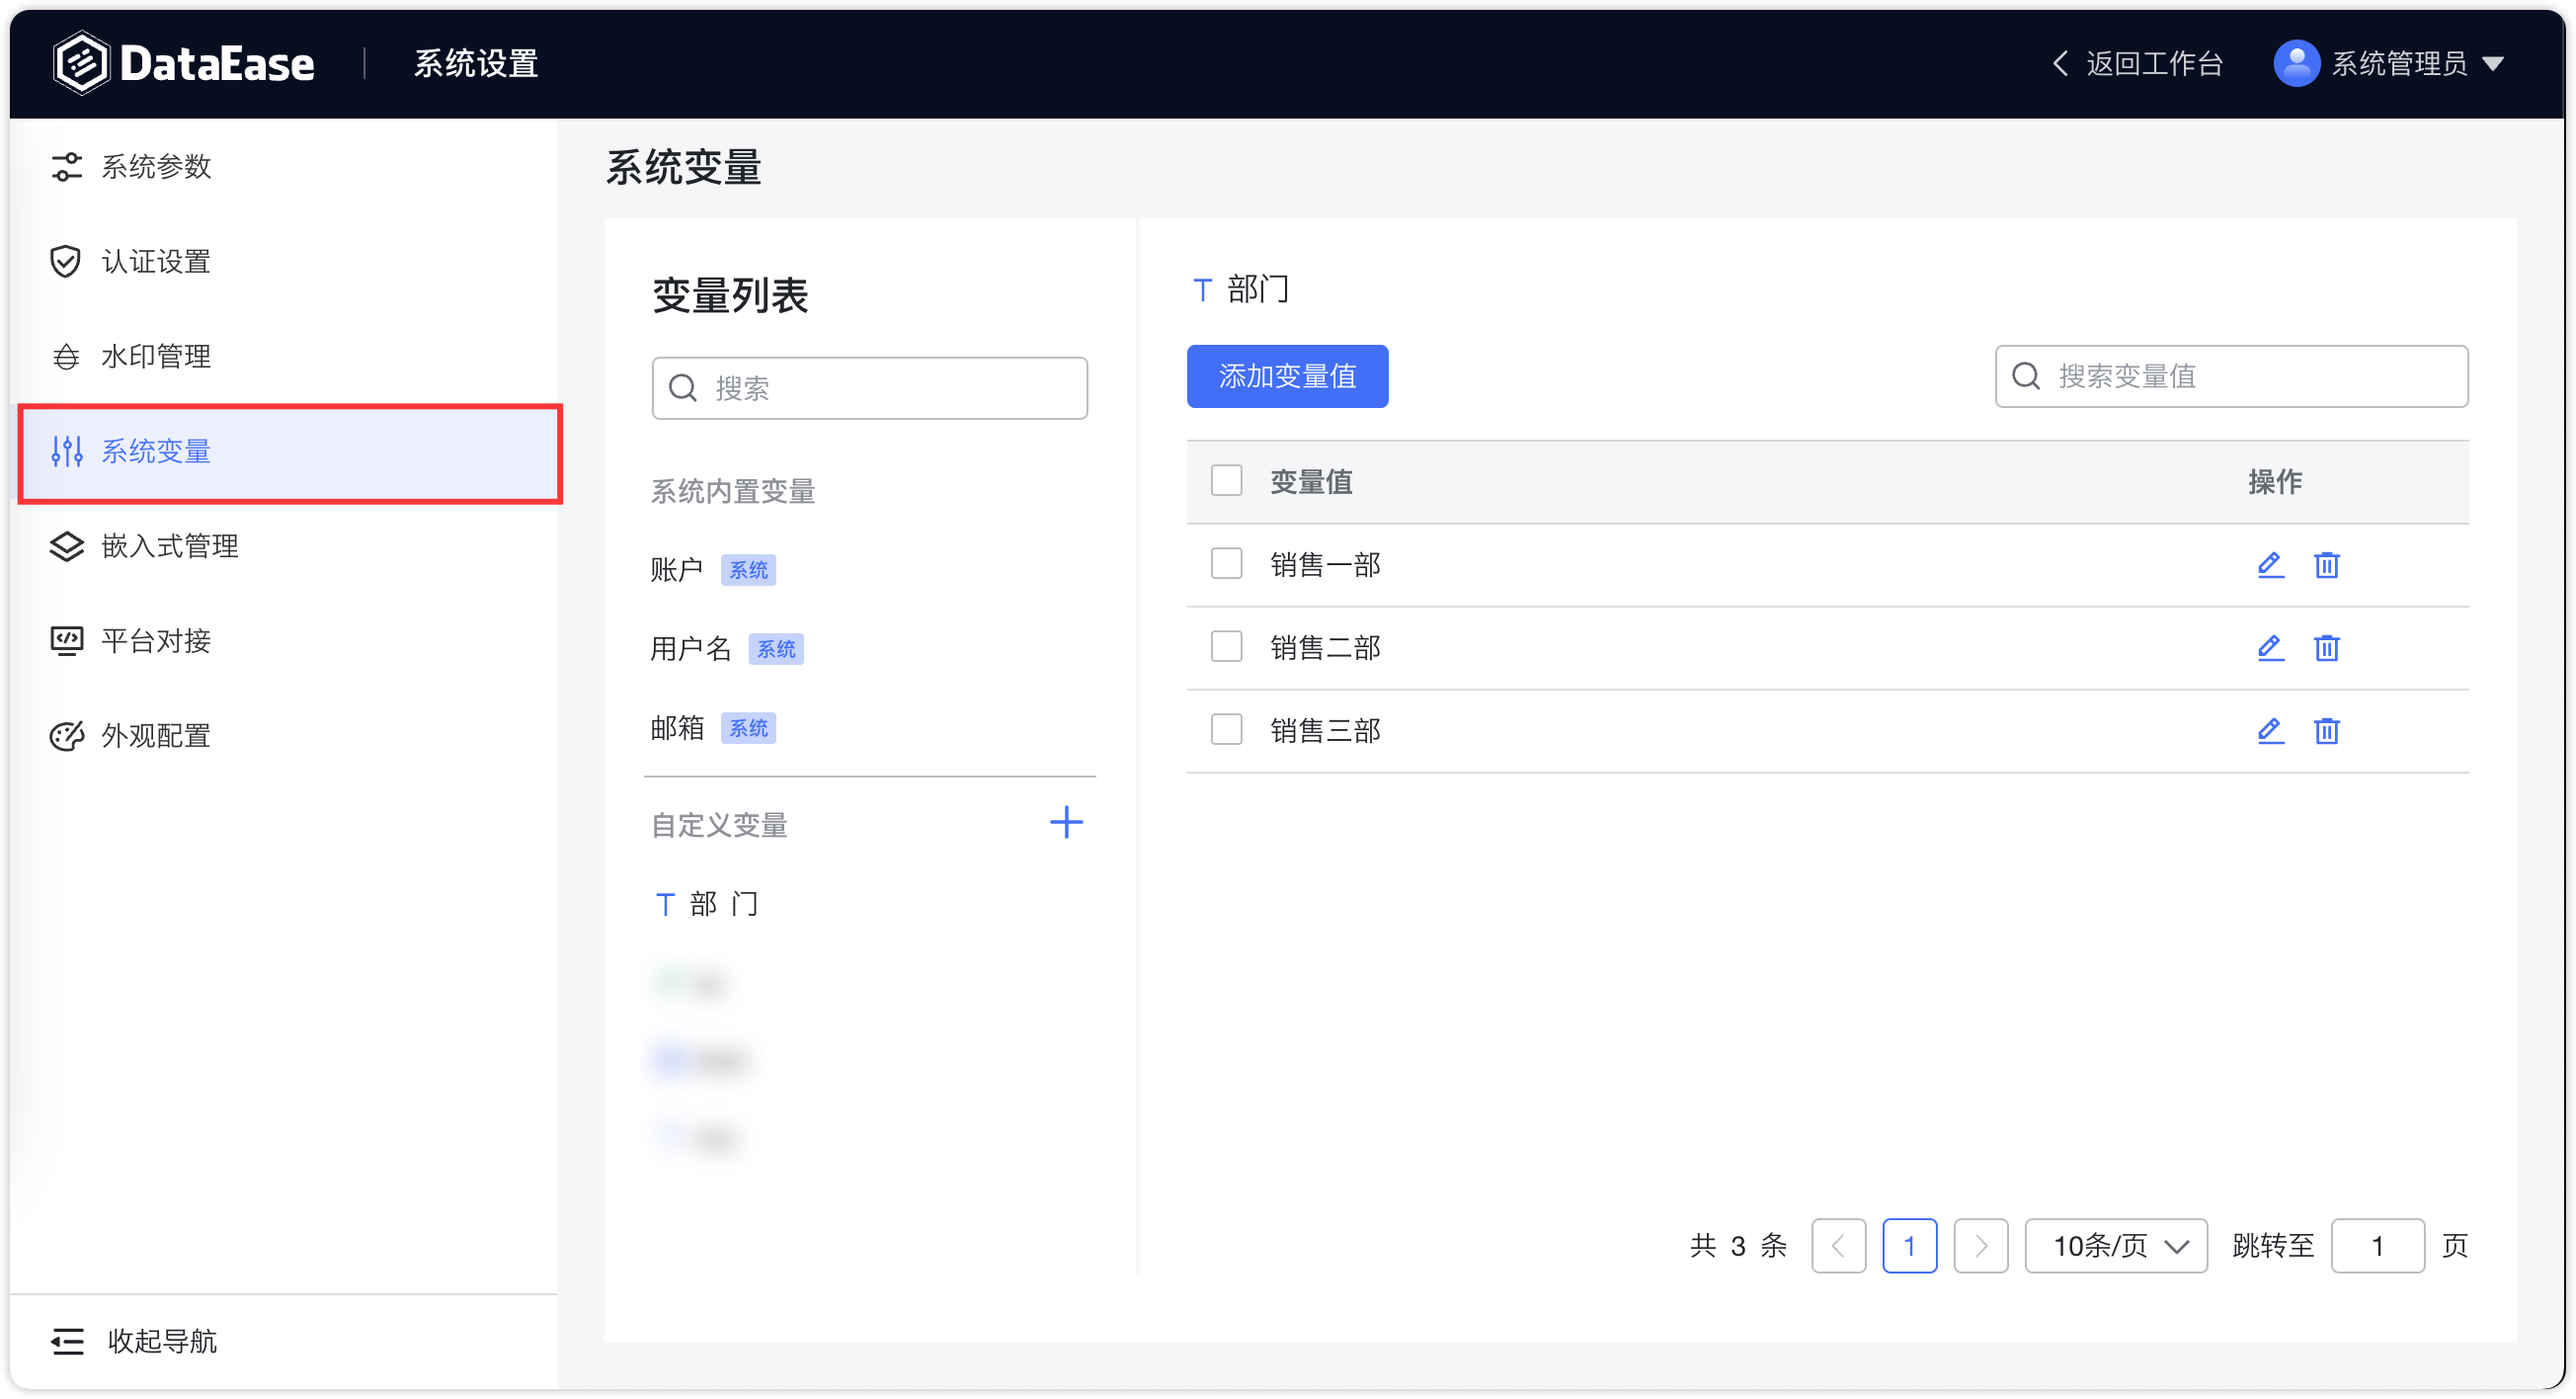This screenshot has width=2576, height=1399.
Task: Click the 水印管理 stamp icon
Action: click(x=66, y=357)
